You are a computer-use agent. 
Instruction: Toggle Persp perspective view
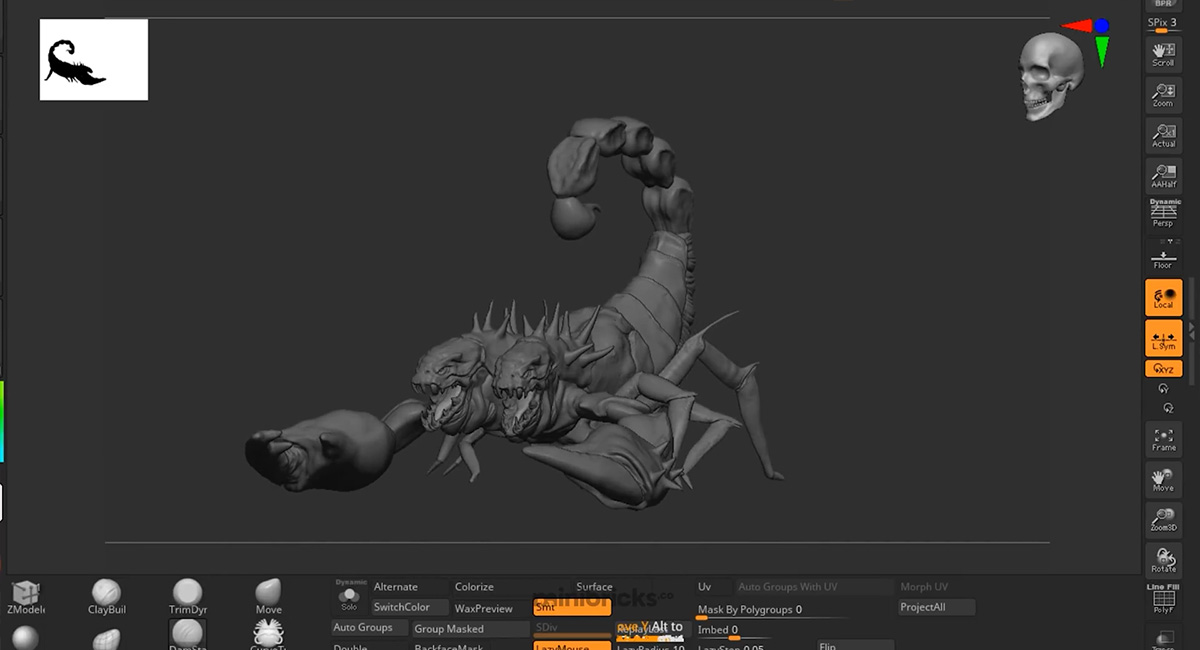pos(1163,214)
